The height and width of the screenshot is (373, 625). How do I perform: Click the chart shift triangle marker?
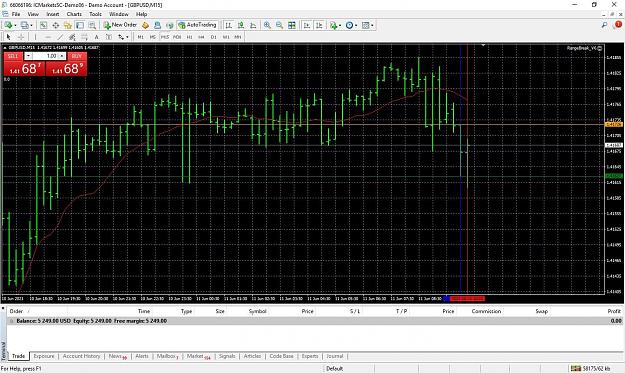tap(483, 46)
